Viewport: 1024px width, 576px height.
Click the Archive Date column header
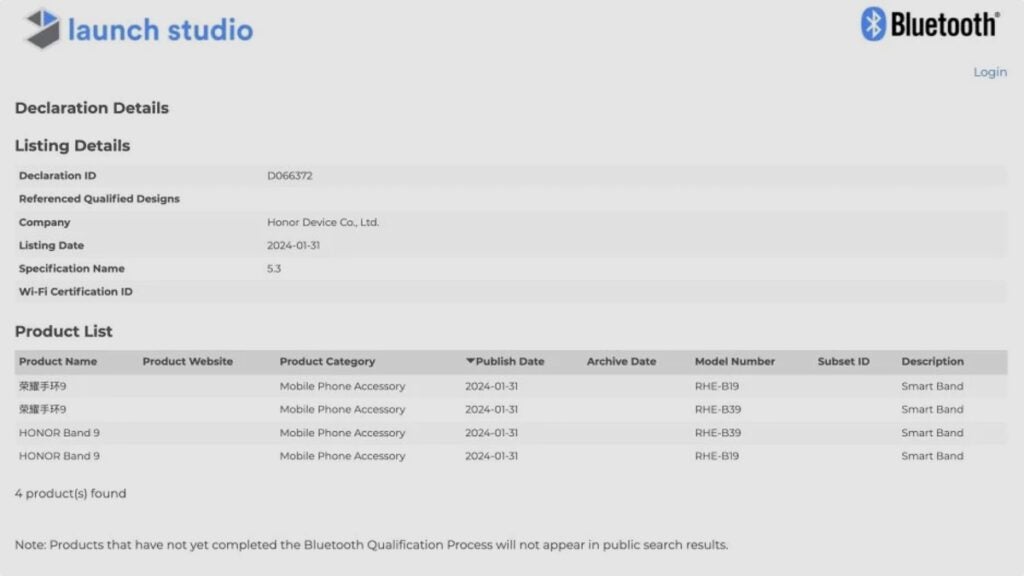click(x=621, y=361)
